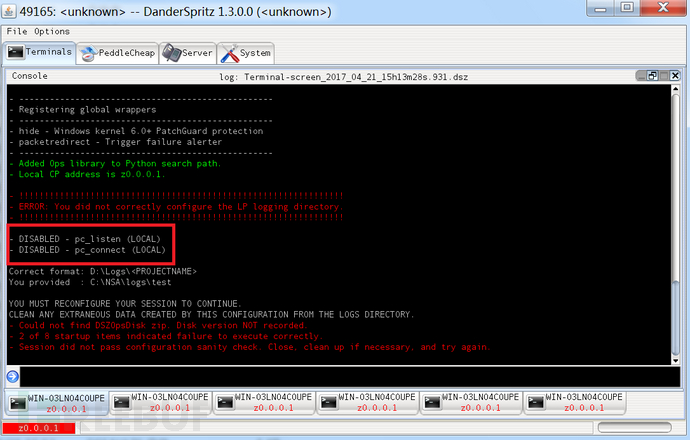Image resolution: width=690 pixels, height=440 pixels.
Task: Click the 'packetredirect - Trigger failure alerter' line
Action: 116,142
